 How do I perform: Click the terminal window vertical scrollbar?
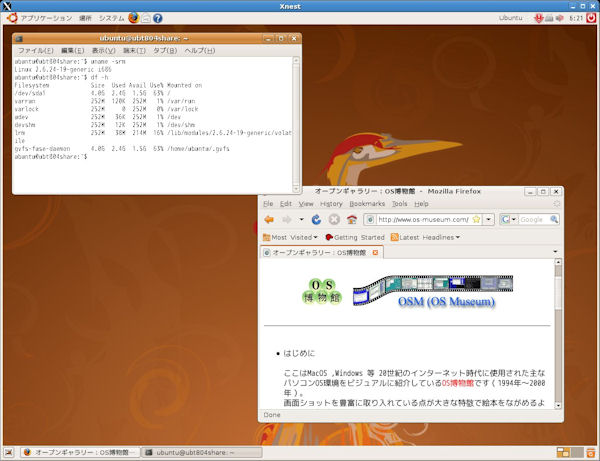tap(296, 125)
